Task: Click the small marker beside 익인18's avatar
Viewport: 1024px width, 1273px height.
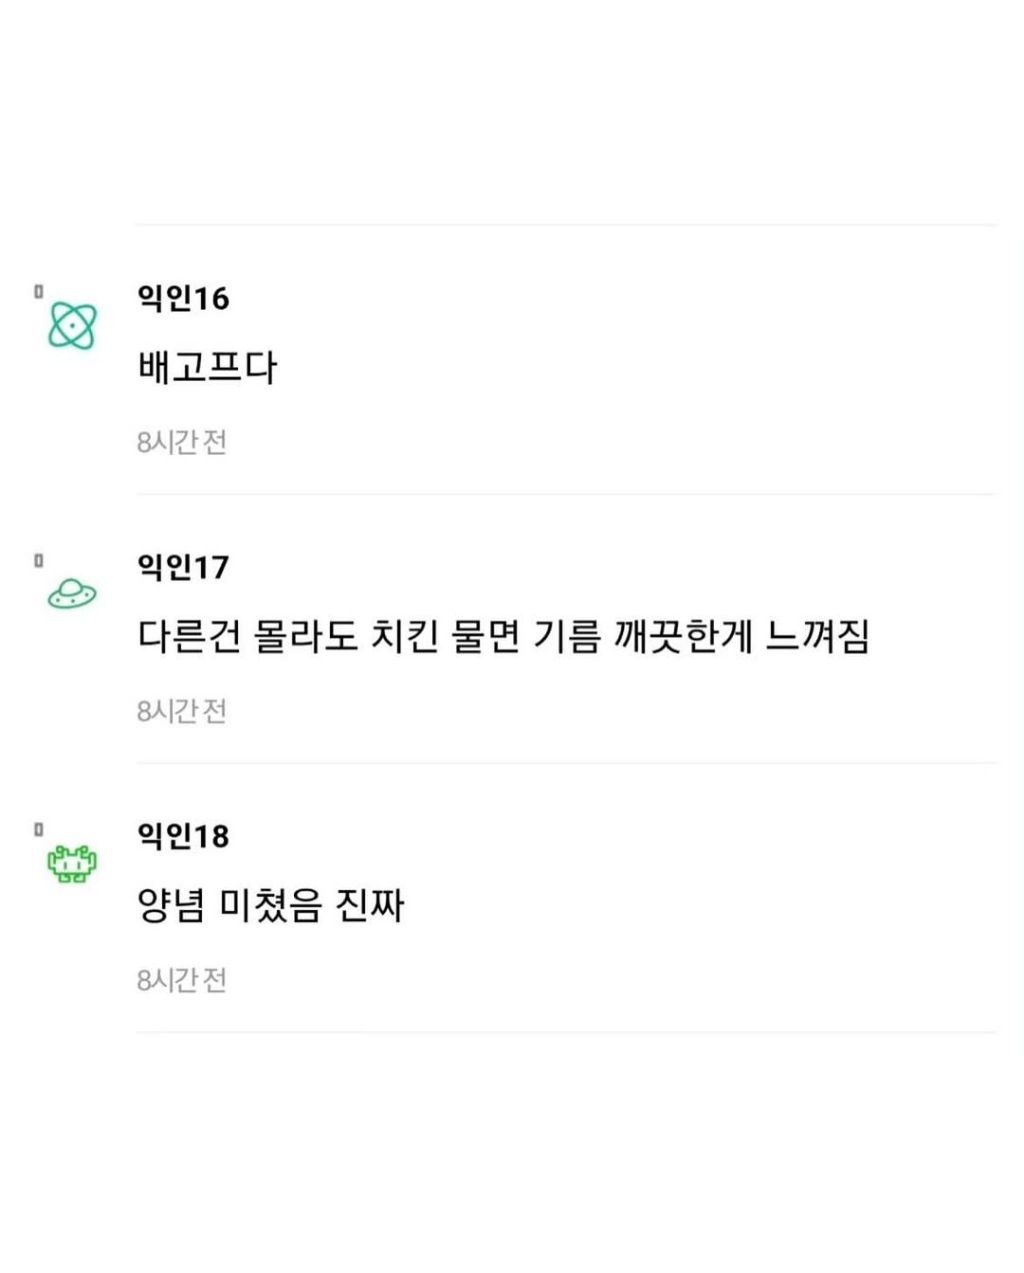Action: [38, 827]
